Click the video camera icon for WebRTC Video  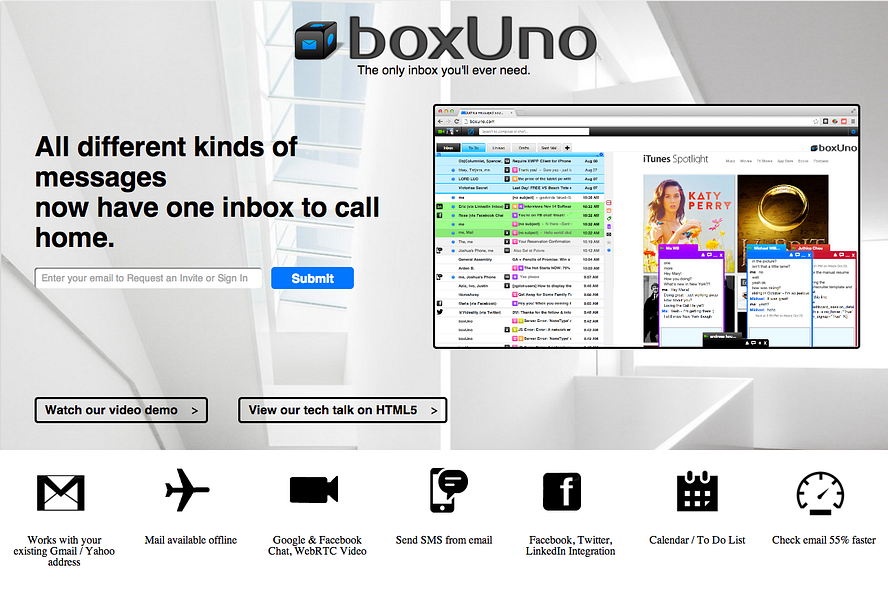point(315,490)
